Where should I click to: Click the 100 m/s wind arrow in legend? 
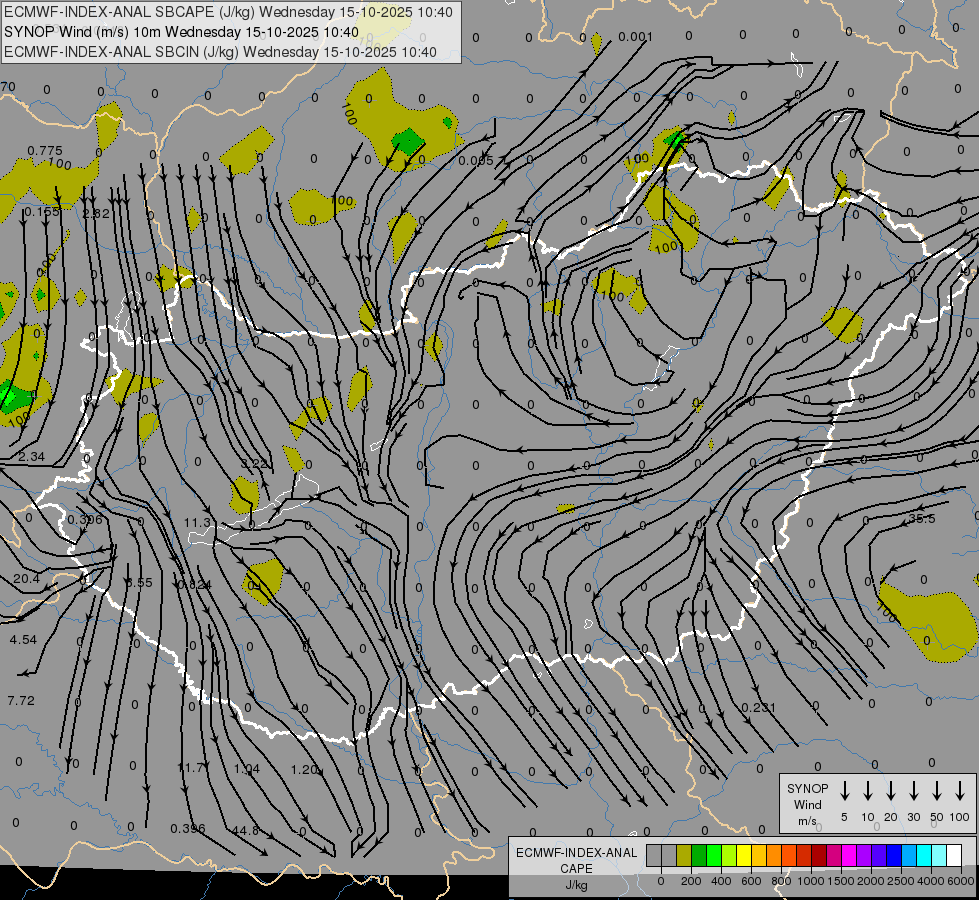[x=960, y=791]
